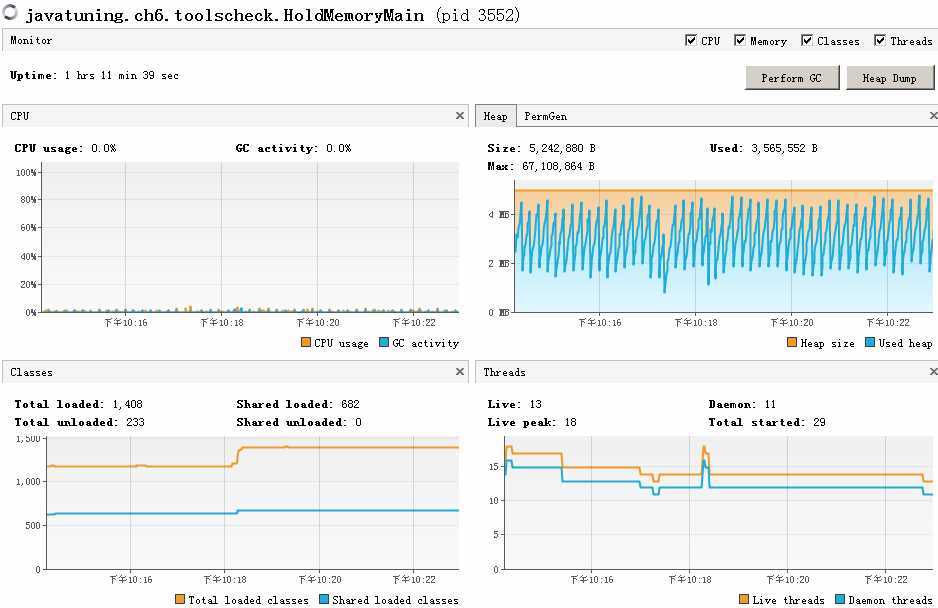Click the Total loaded classes legend swatch

179,599
